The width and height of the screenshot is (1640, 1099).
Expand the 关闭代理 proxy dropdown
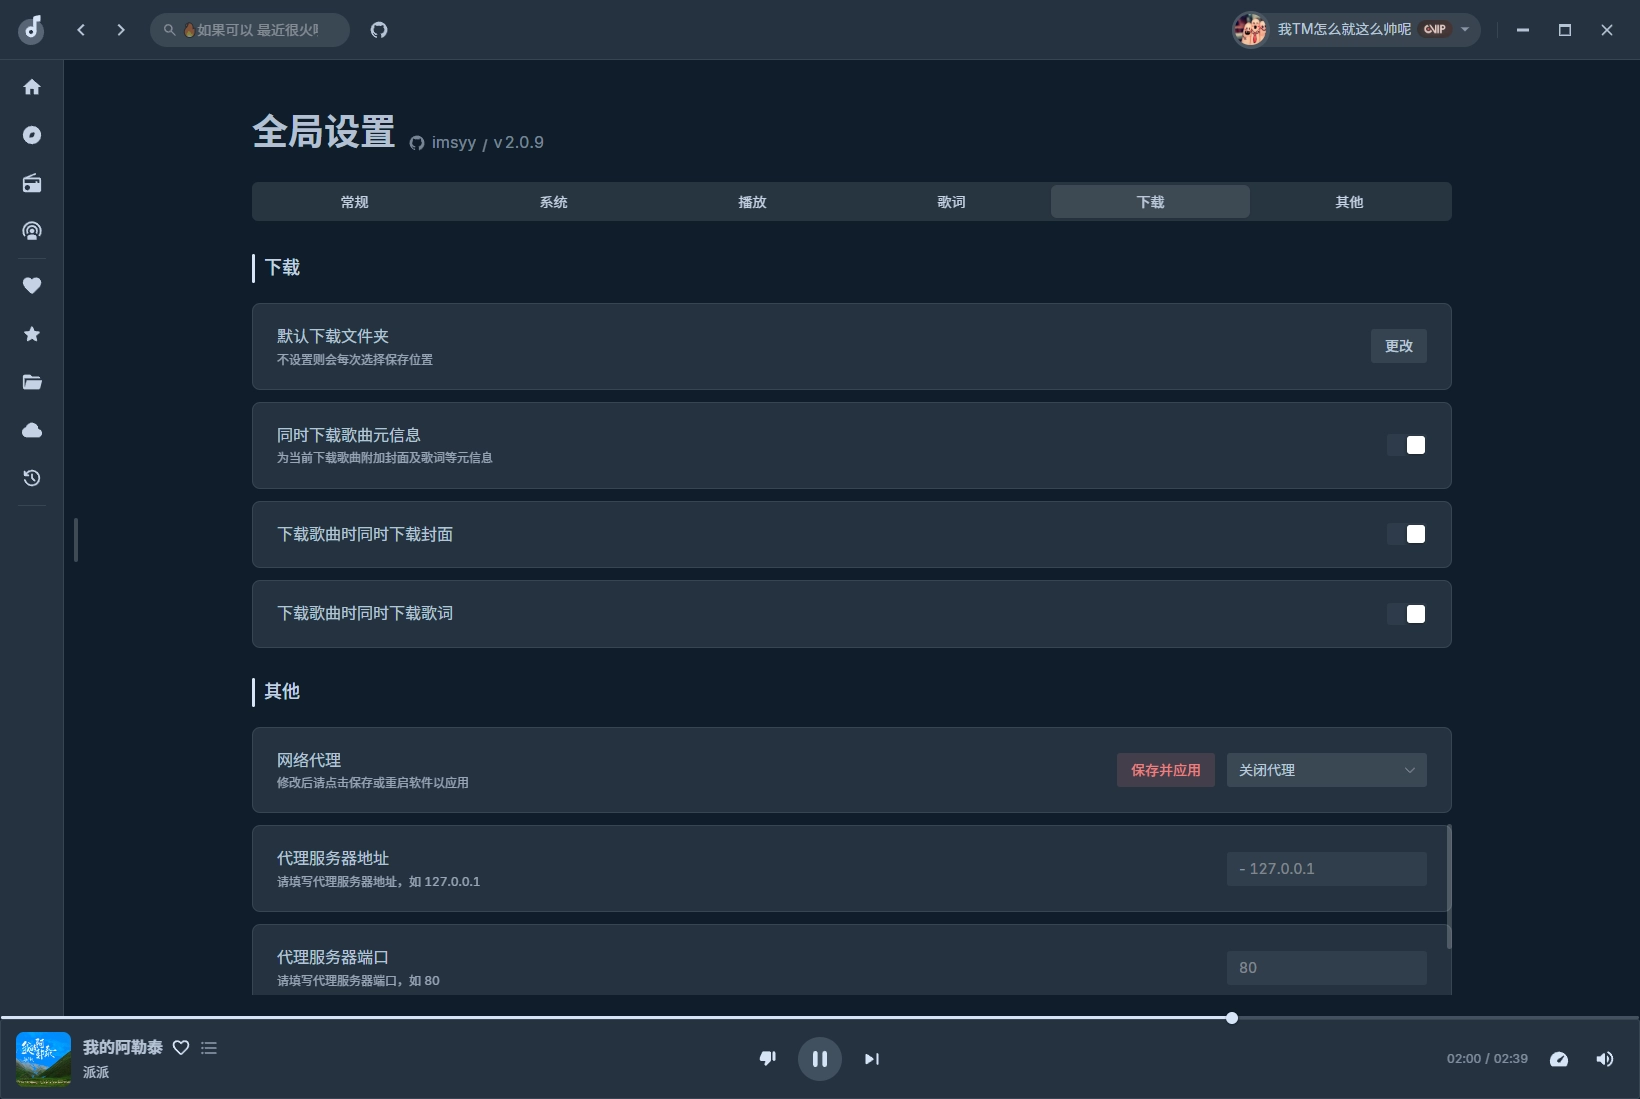[1326, 770]
